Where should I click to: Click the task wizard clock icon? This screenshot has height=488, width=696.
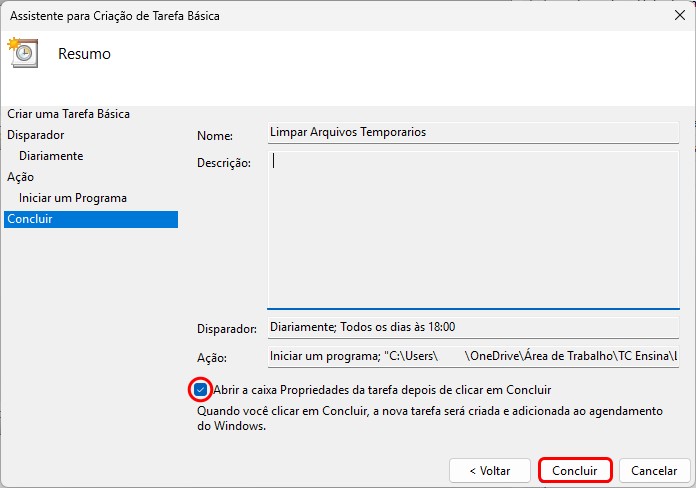coord(22,53)
